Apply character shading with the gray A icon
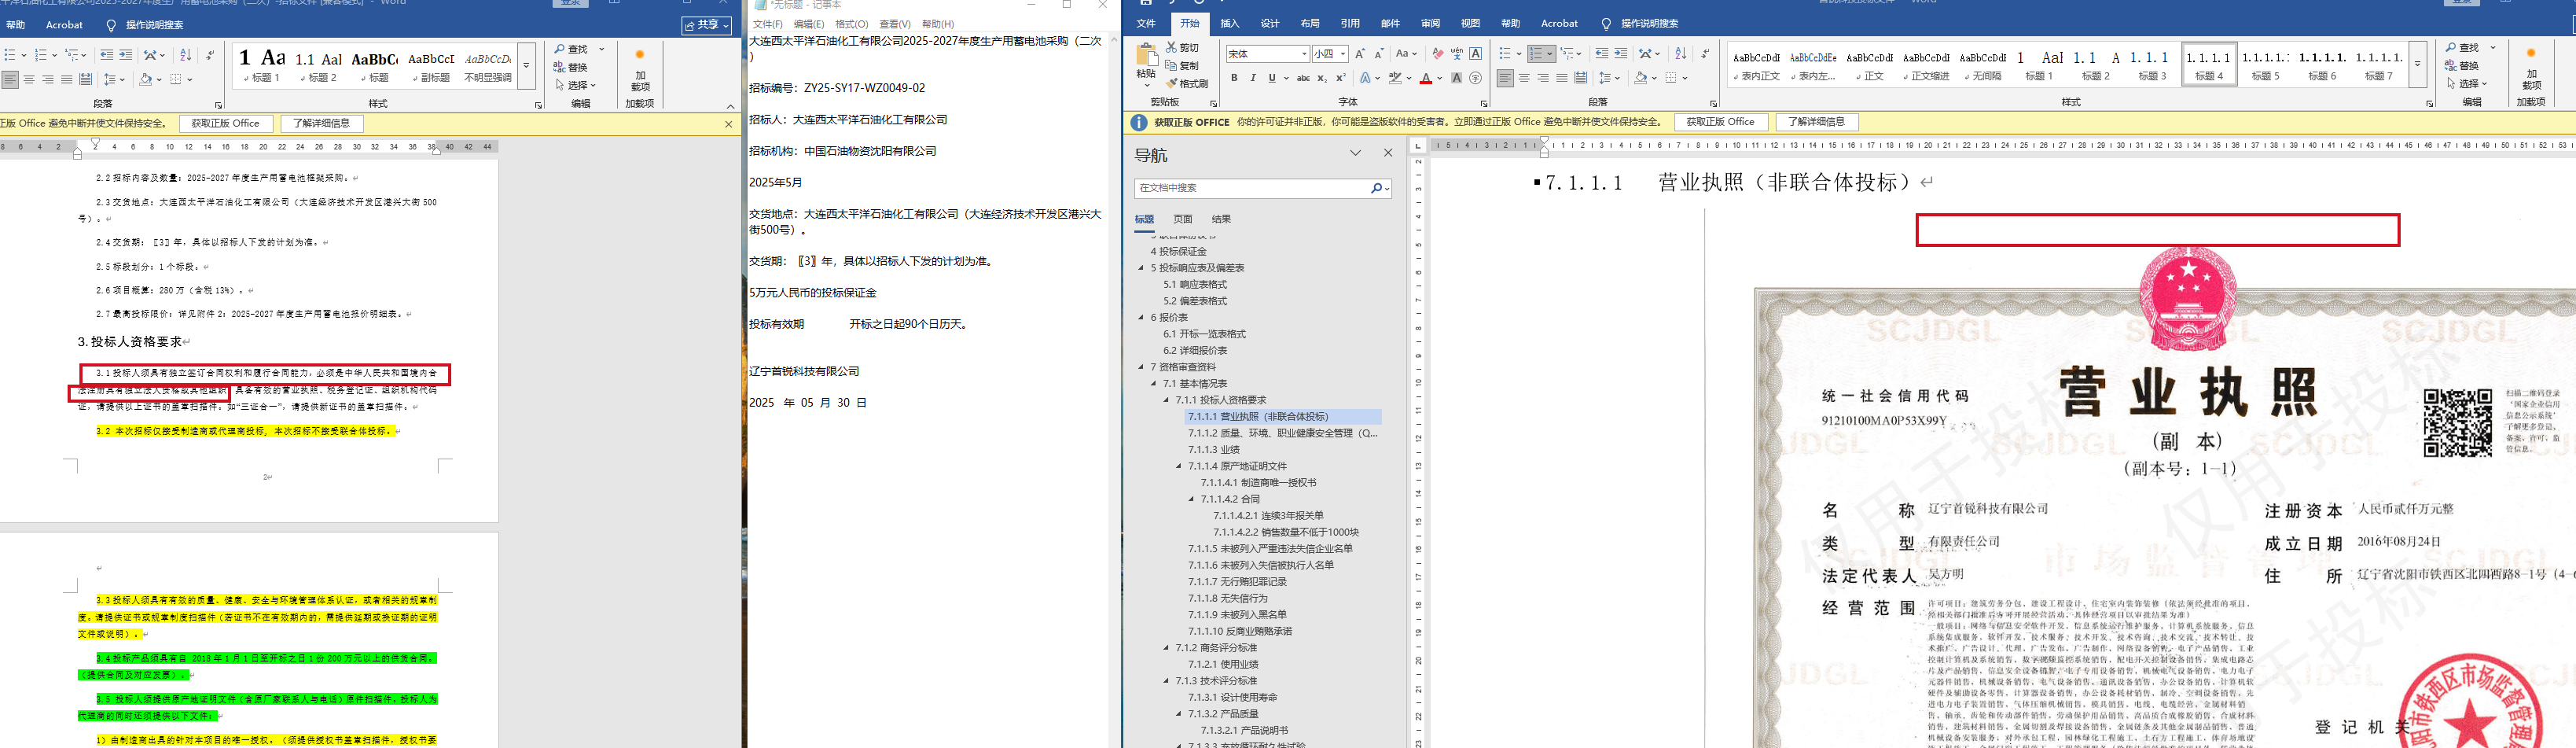The width and height of the screenshot is (2576, 748). [x=1457, y=78]
